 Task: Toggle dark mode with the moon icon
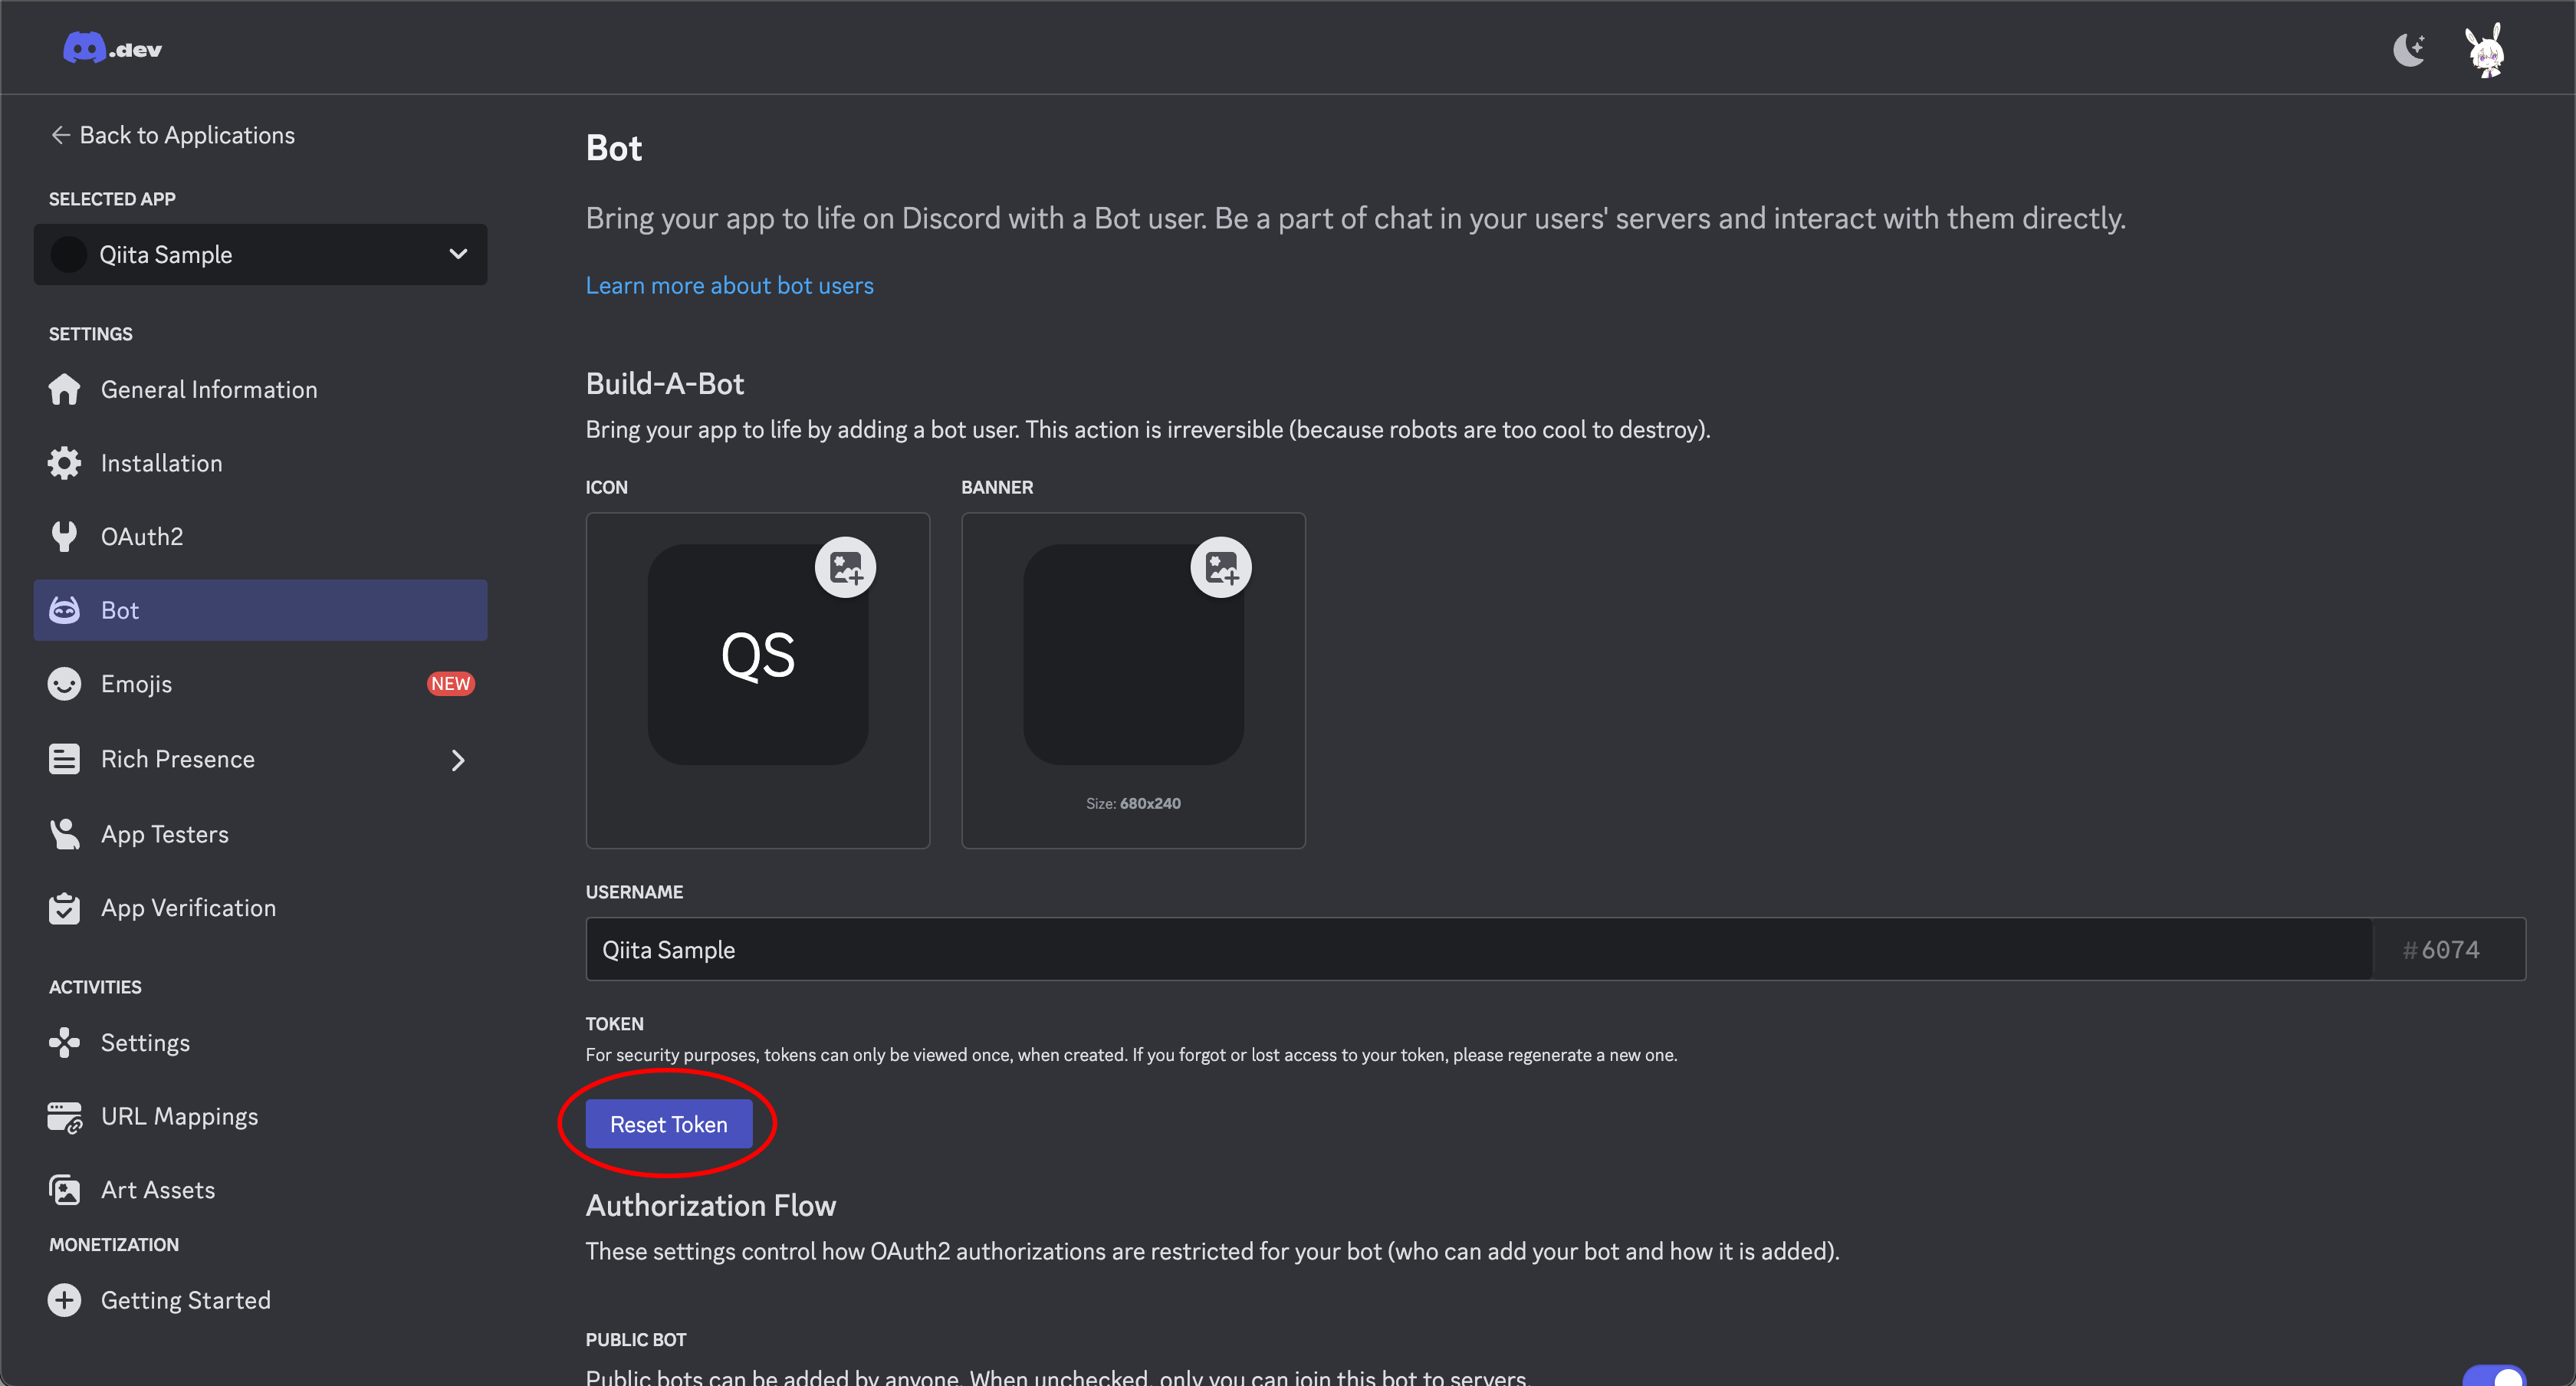pos(2409,48)
